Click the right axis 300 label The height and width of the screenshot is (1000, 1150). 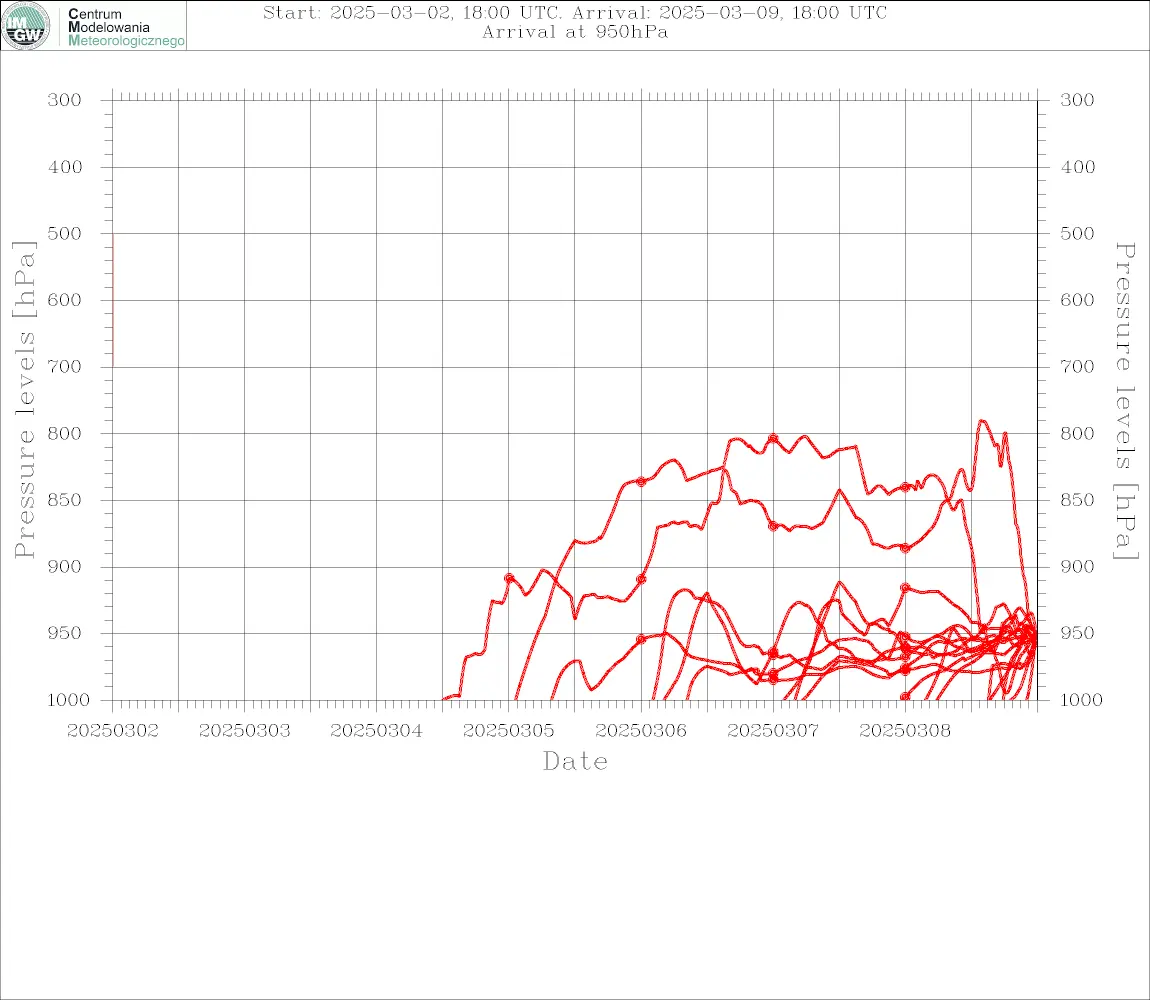click(x=1077, y=100)
